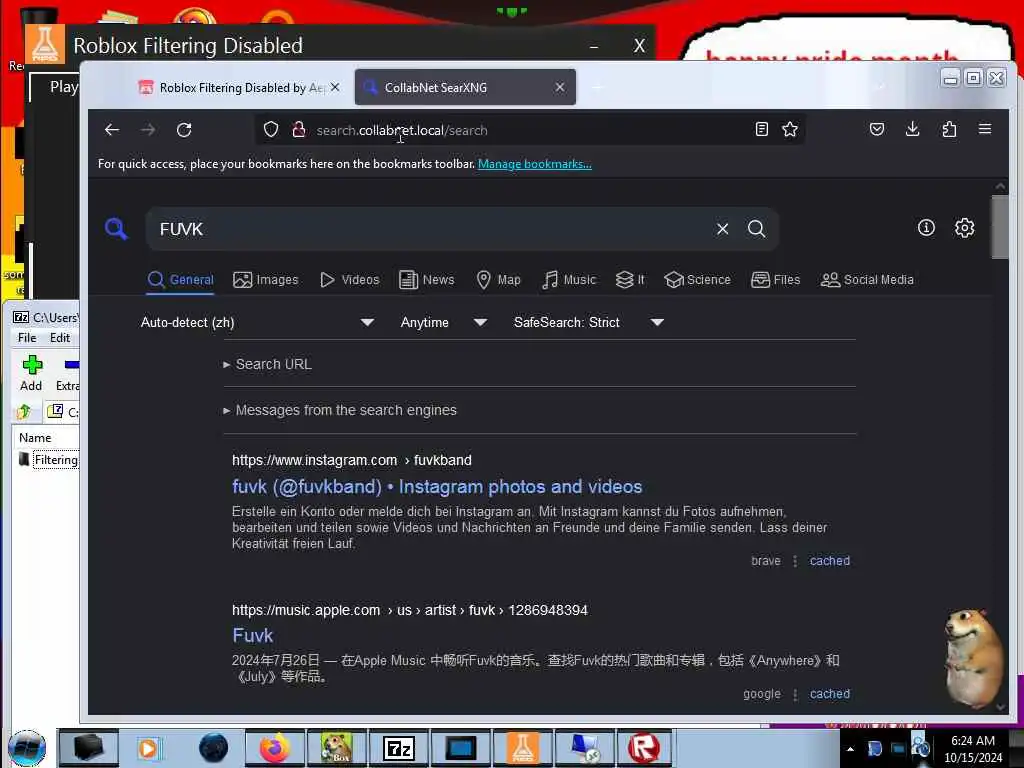This screenshot has height=768, width=1024.
Task: Open the SafeSearch: Strict dropdown
Action: (x=588, y=322)
